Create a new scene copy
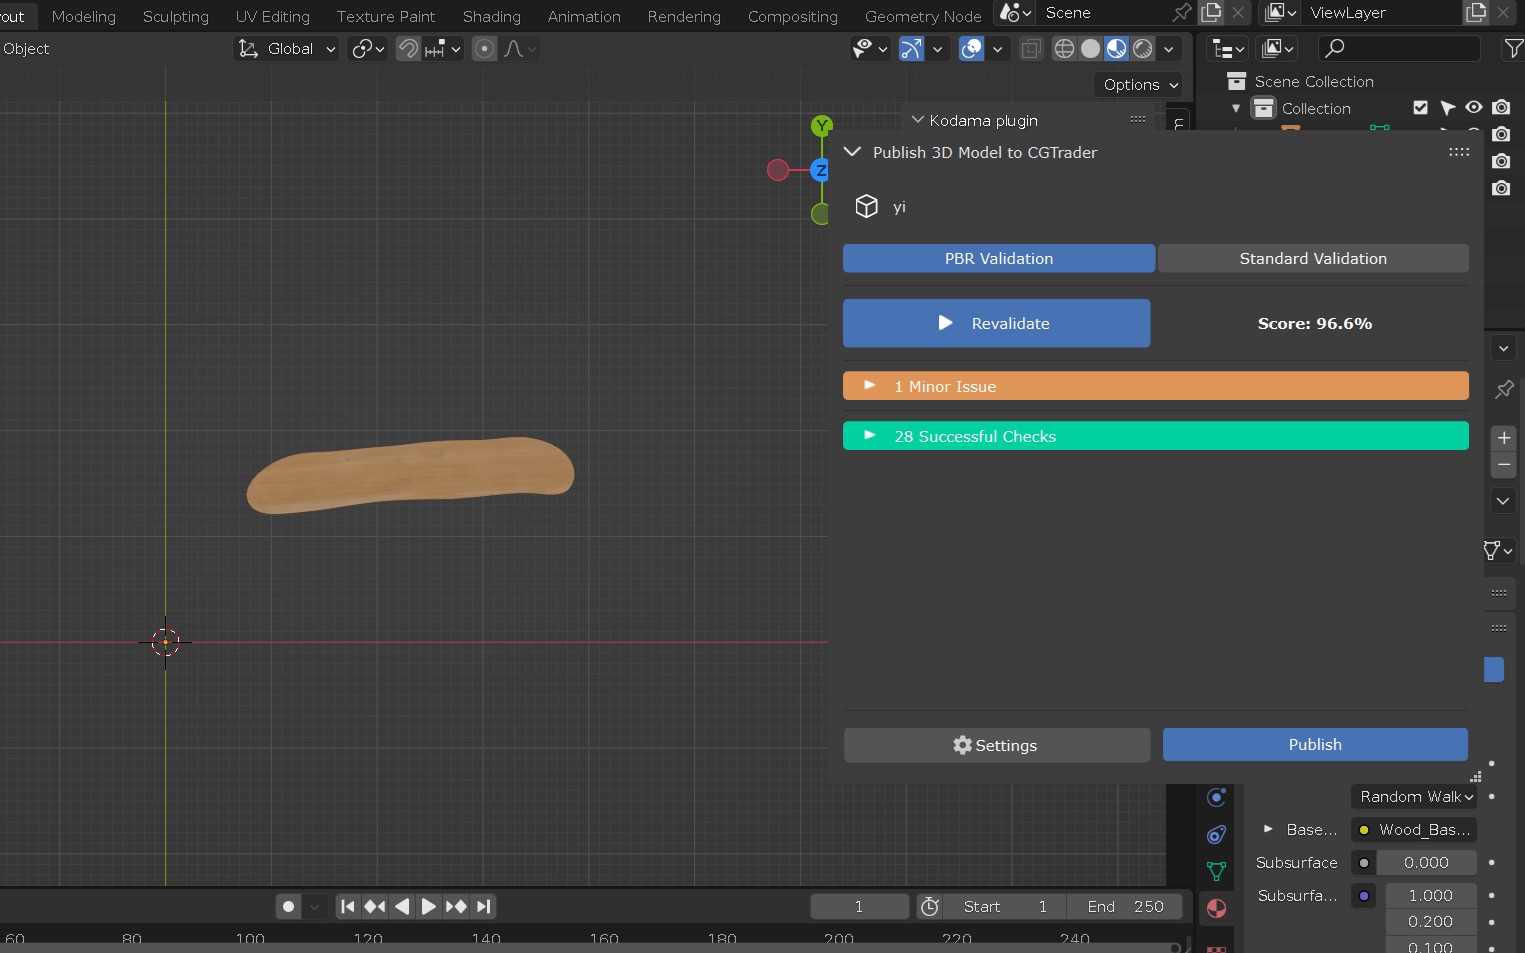 point(1212,13)
